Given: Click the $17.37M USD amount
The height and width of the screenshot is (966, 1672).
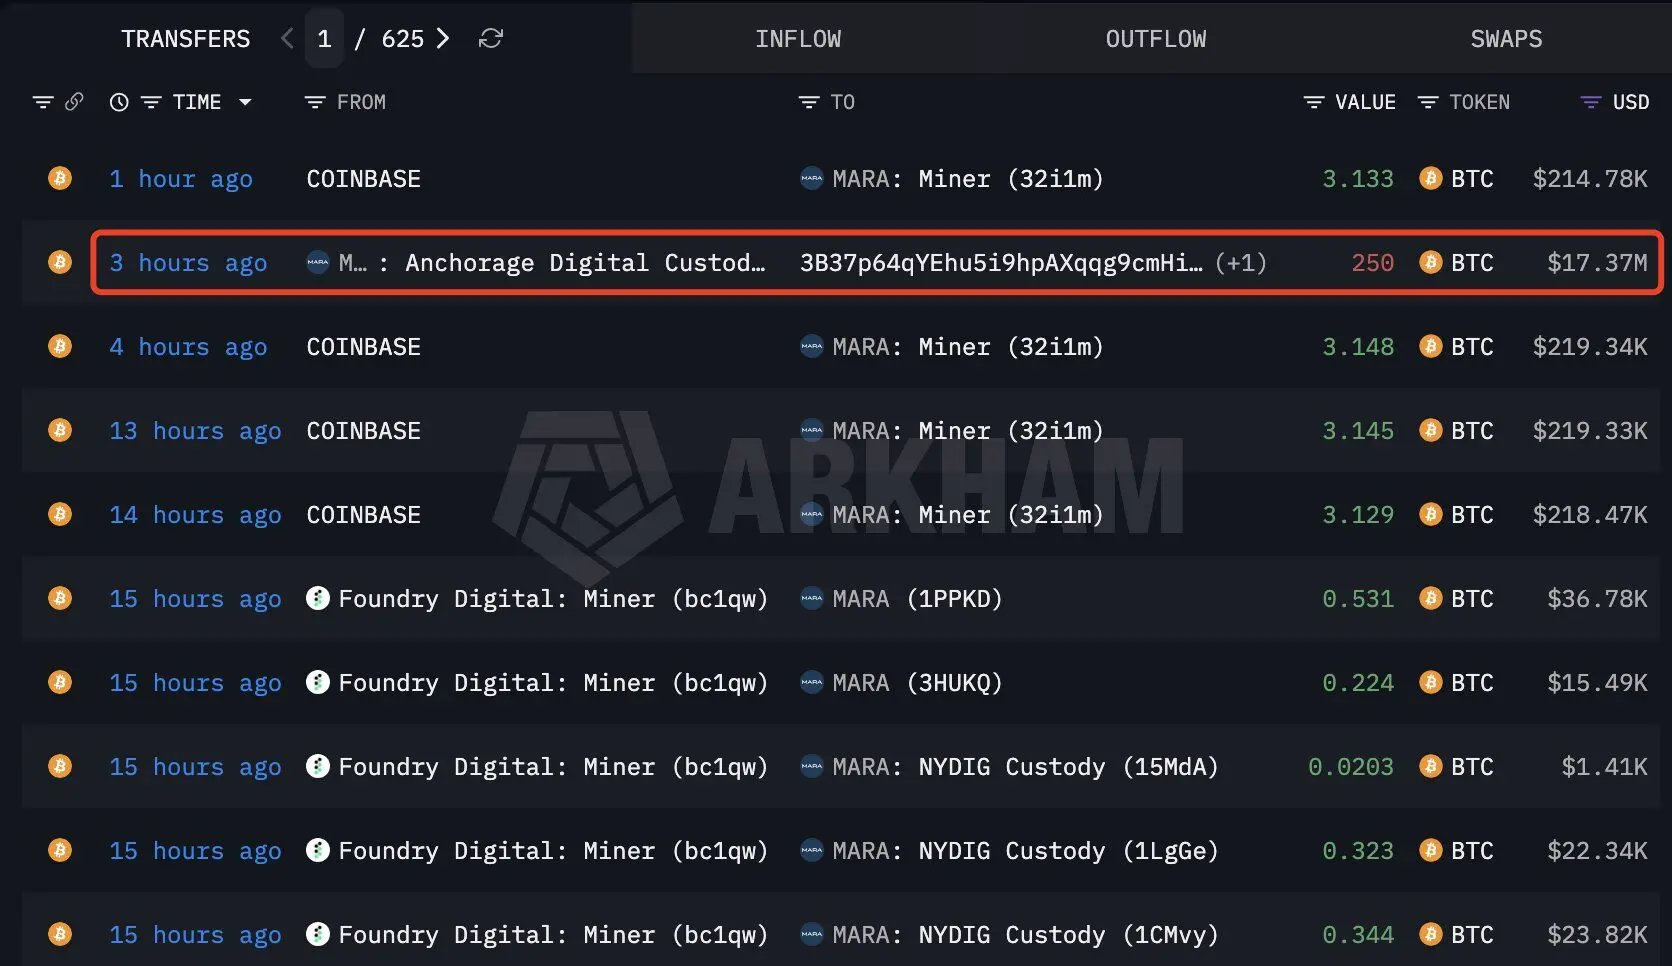Looking at the screenshot, I should click(1597, 263).
